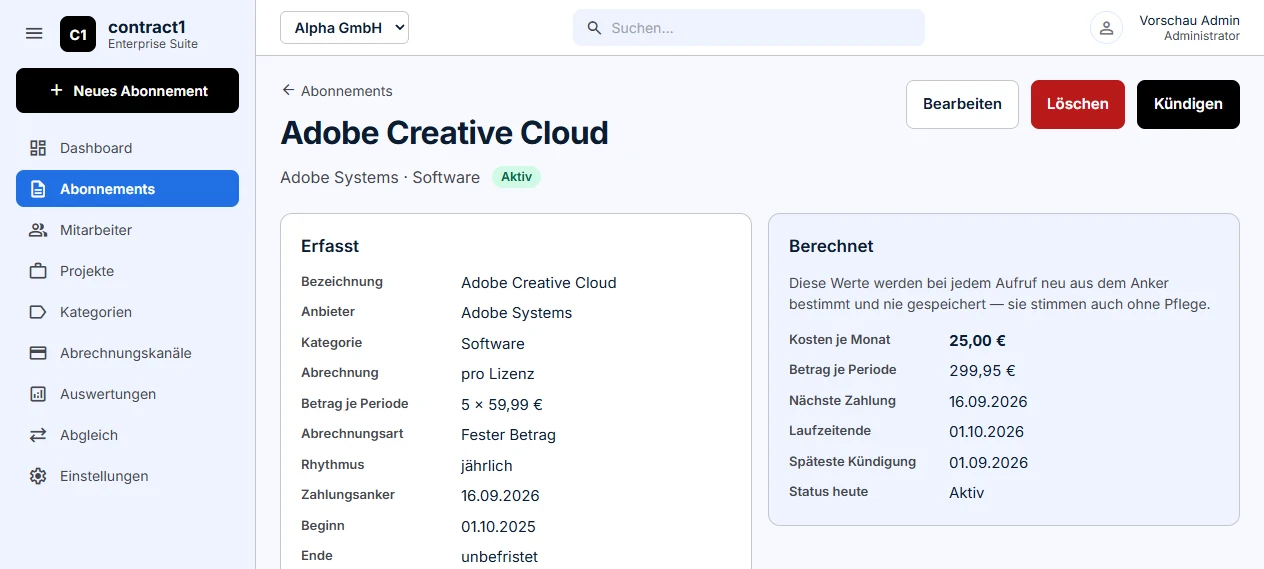Click the red Löschen button
Viewport: 1264px width, 569px height.
pyautogui.click(x=1078, y=104)
